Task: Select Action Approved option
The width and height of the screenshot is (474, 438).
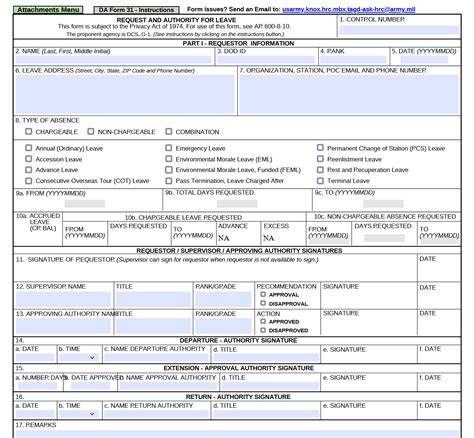Action: (263, 321)
